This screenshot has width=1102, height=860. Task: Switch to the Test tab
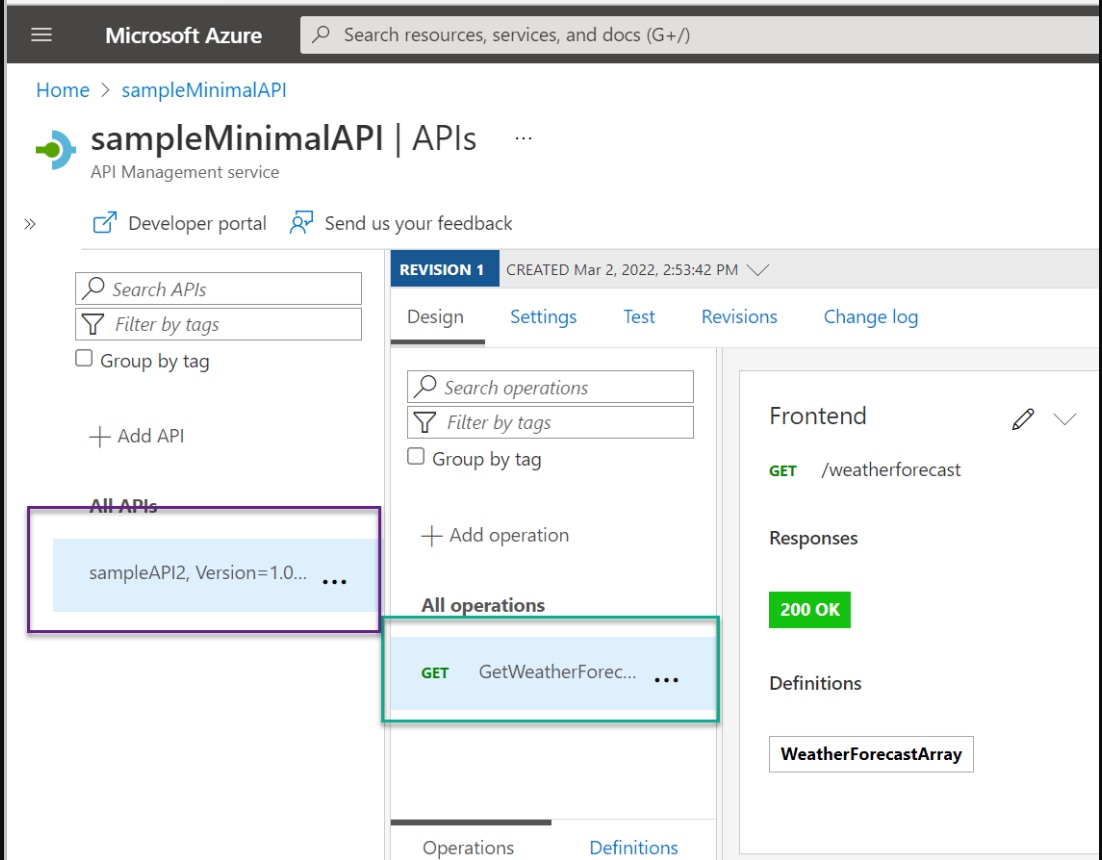click(x=639, y=317)
